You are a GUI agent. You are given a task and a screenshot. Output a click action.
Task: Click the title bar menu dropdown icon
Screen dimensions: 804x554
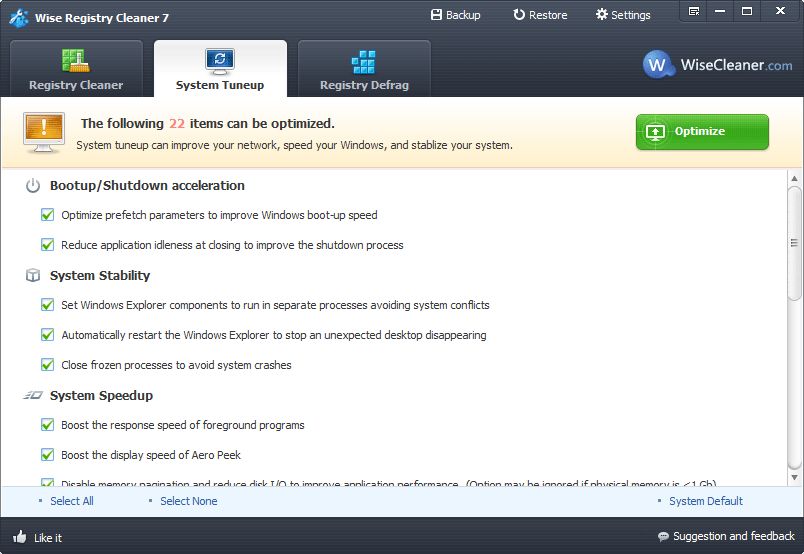pos(693,12)
